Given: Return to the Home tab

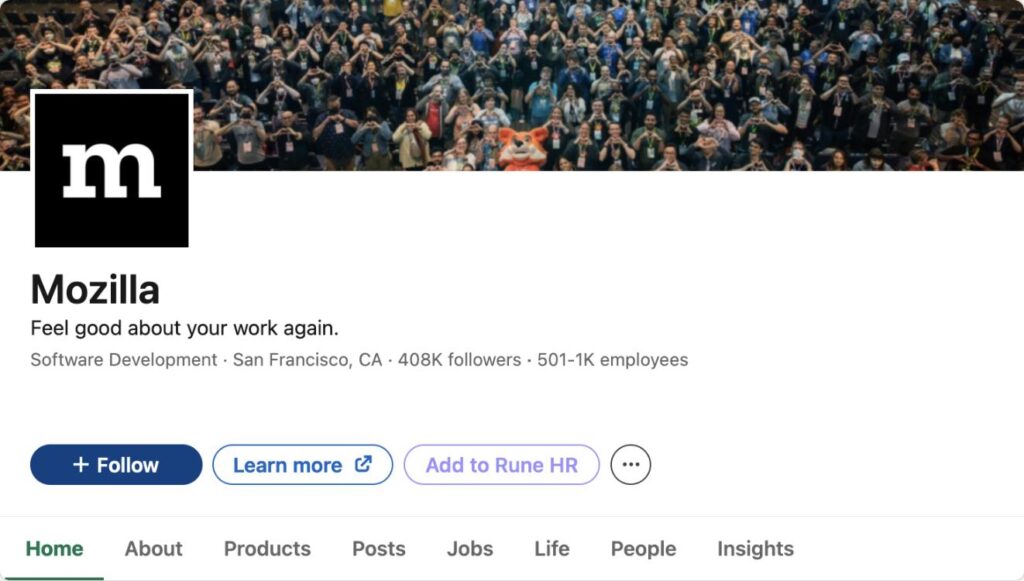Looking at the screenshot, I should click(x=55, y=548).
